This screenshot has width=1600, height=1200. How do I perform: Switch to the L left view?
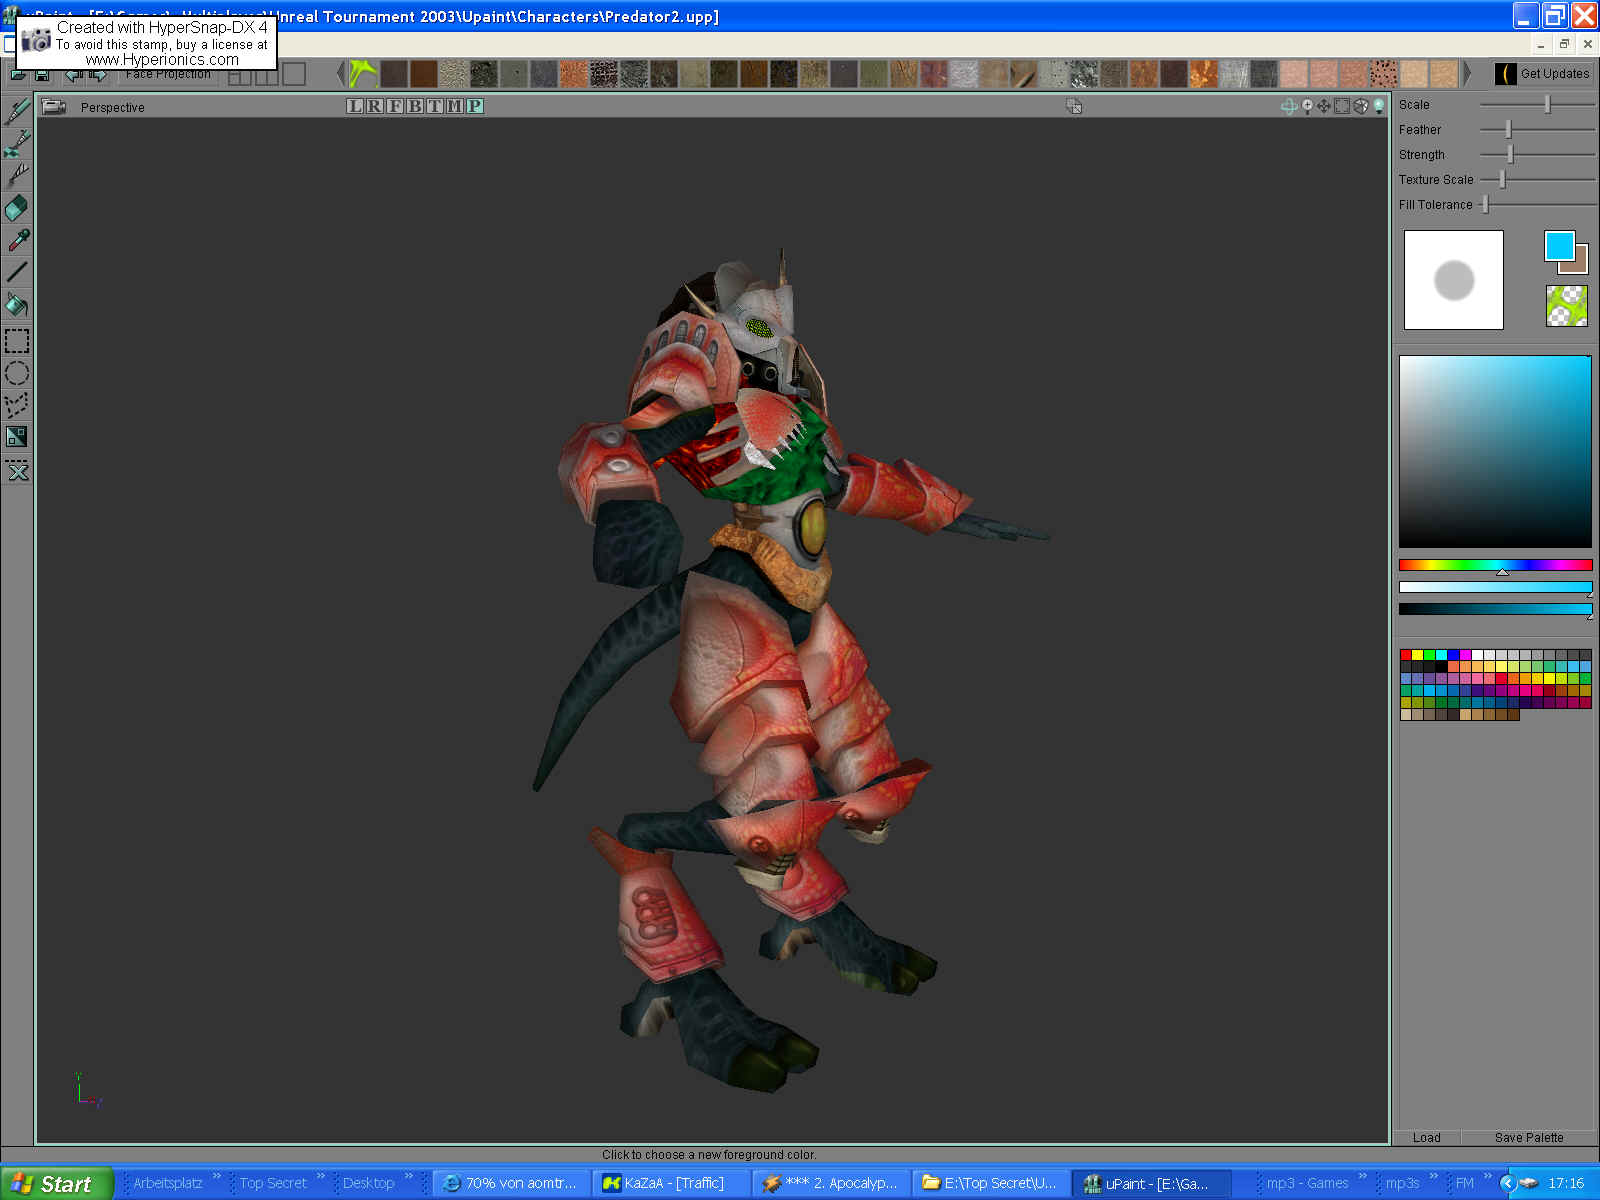355,106
